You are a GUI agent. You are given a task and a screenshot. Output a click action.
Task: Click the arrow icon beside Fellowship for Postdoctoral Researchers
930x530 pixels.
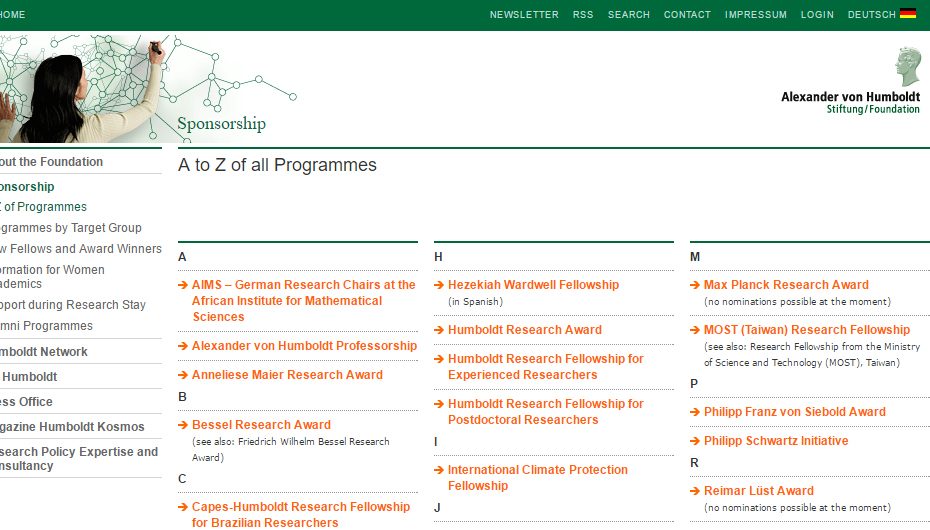[439, 404]
